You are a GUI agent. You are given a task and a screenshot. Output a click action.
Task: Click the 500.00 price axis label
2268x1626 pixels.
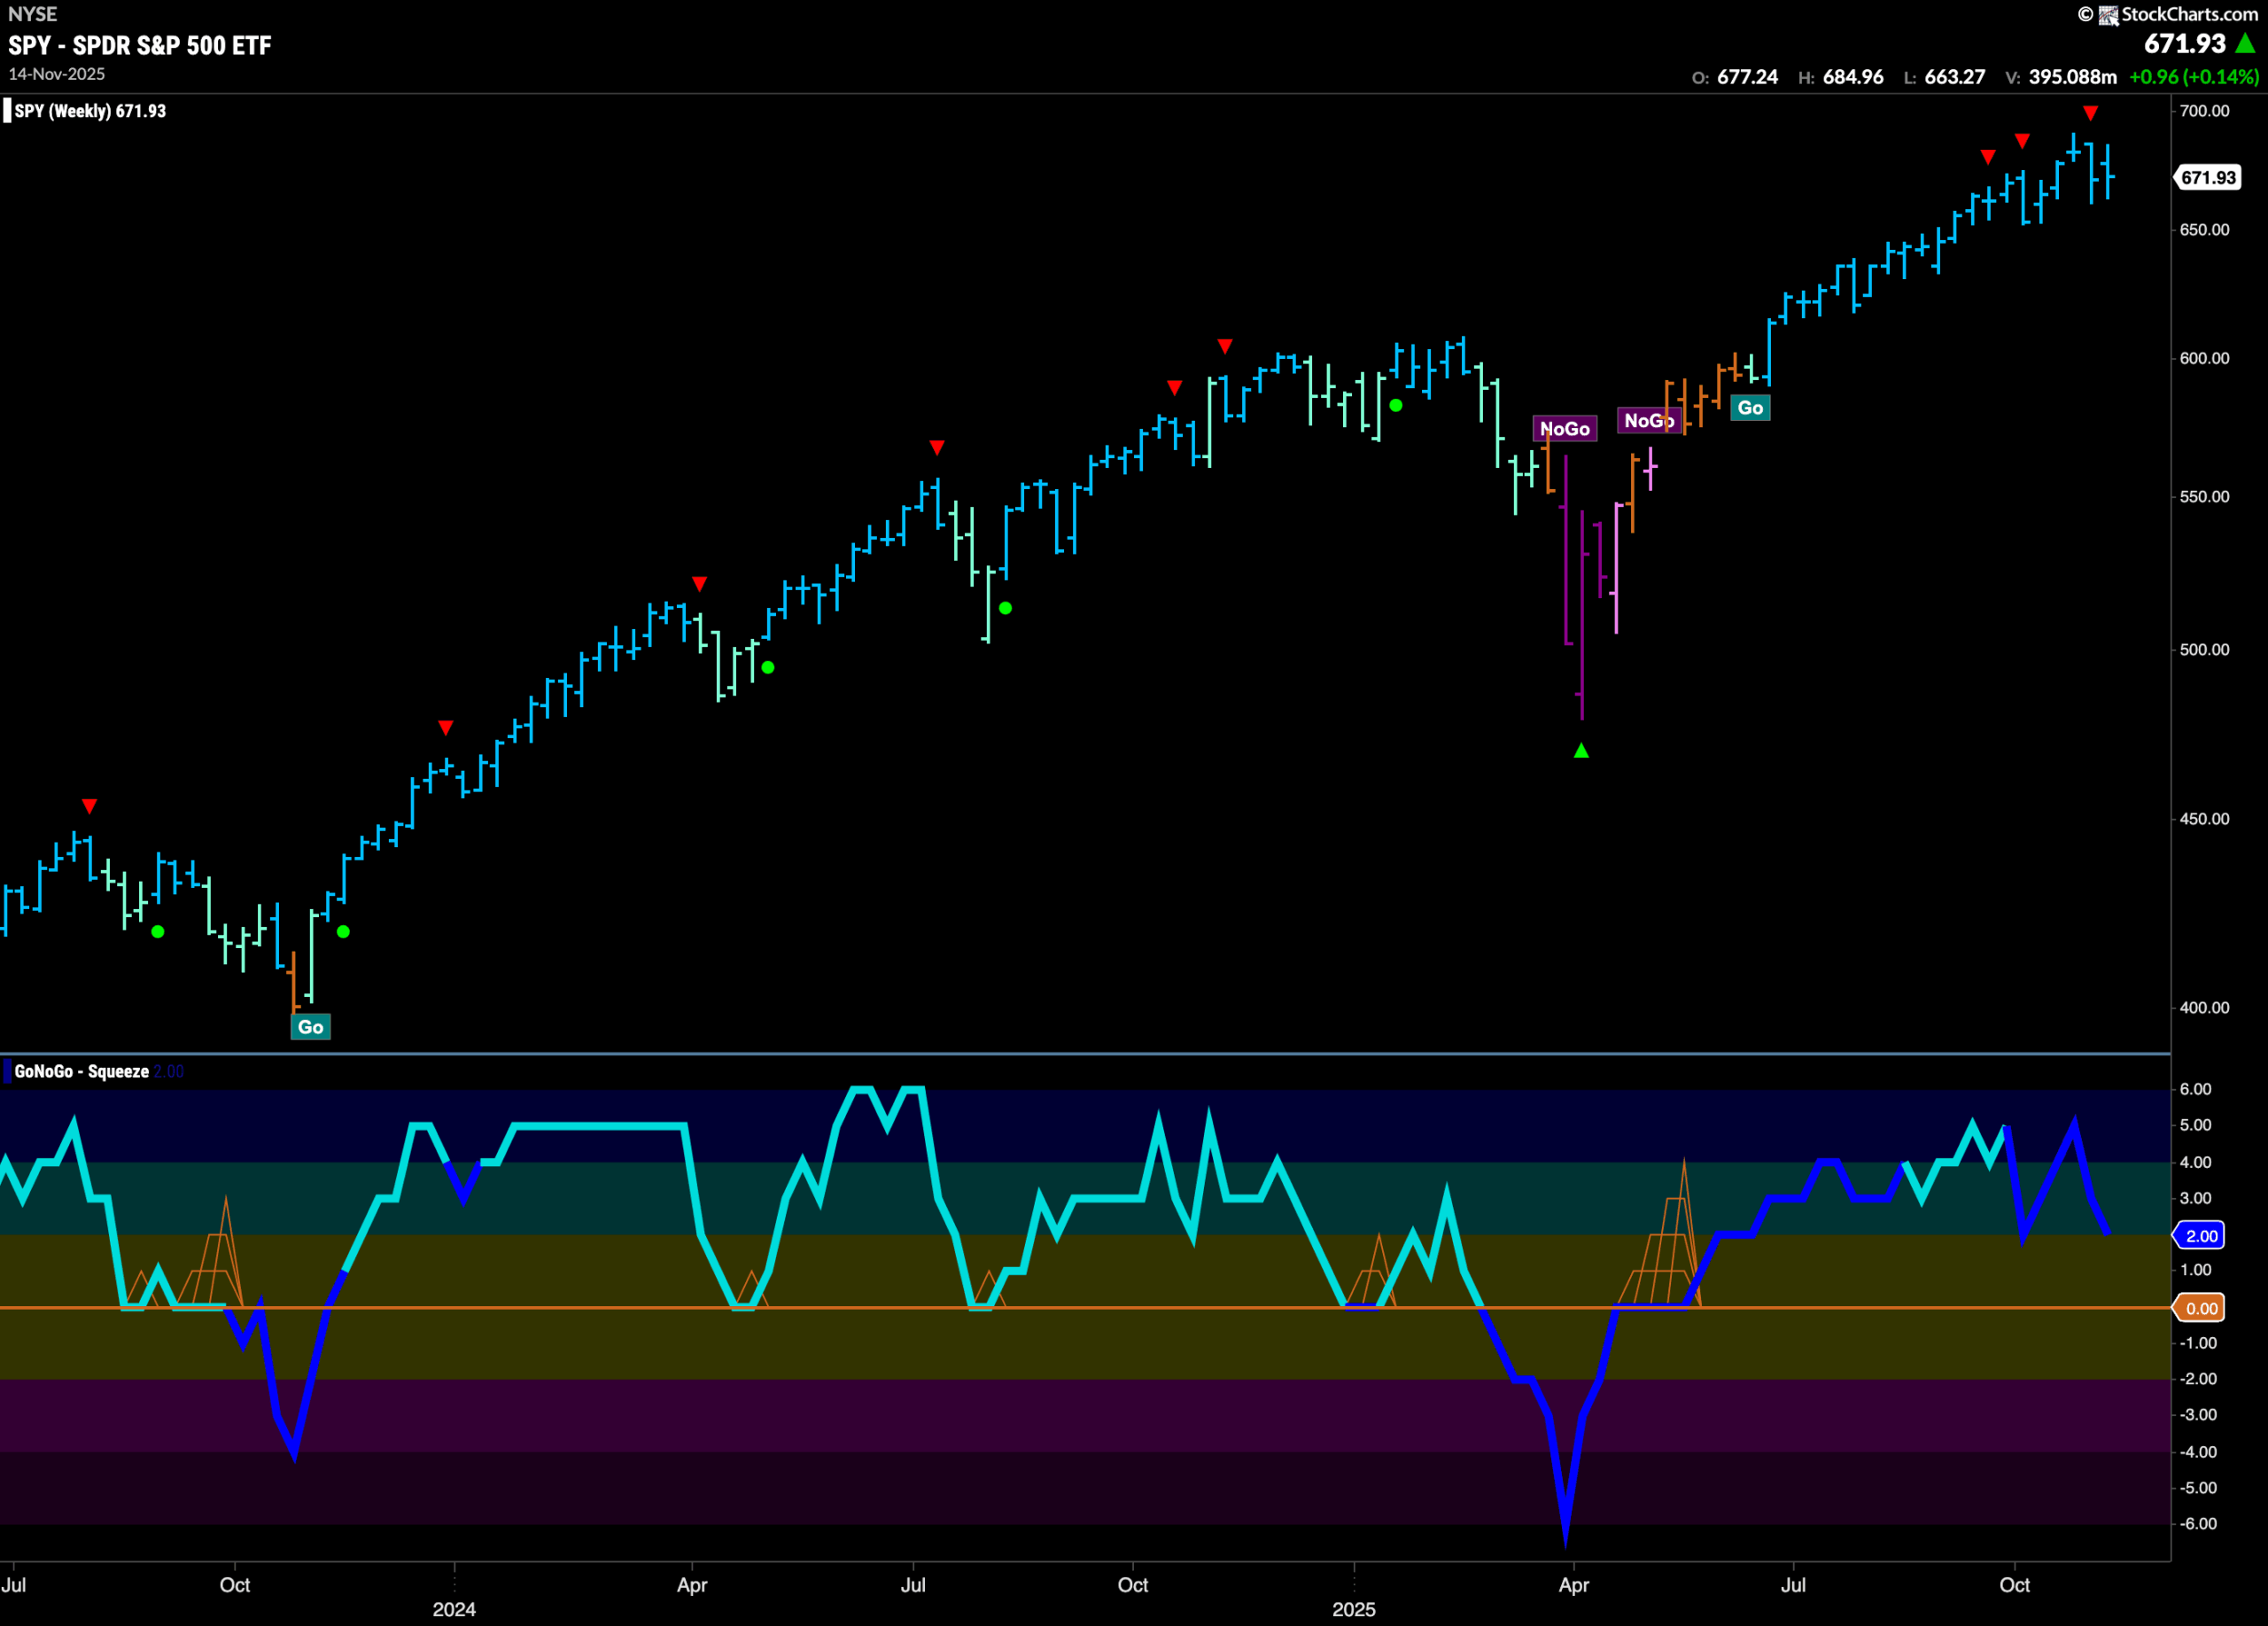coord(2204,649)
